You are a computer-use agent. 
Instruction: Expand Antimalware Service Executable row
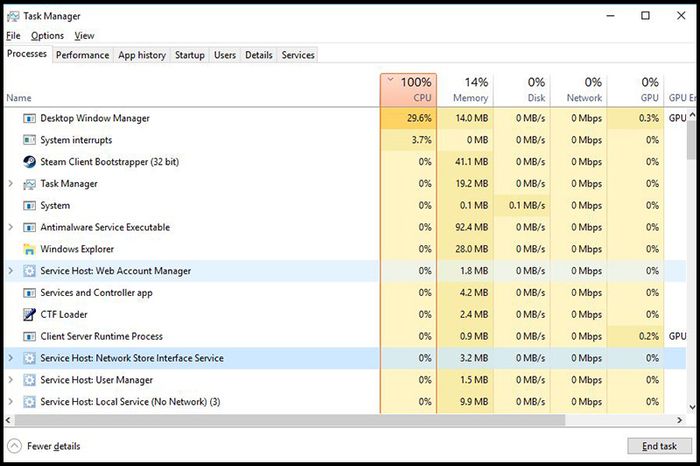coord(11,227)
